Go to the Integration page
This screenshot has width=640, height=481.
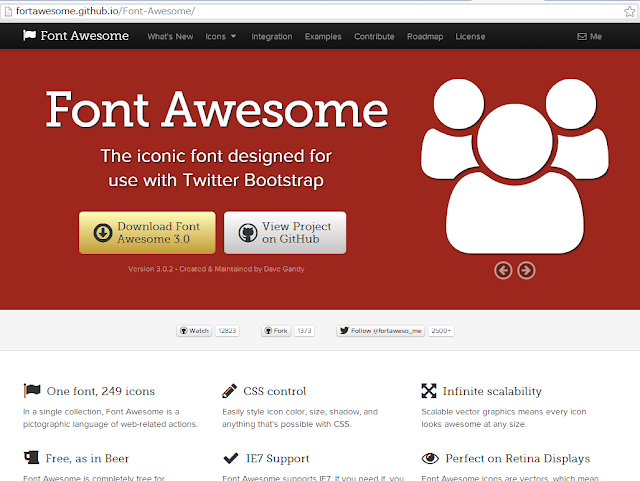tap(271, 36)
